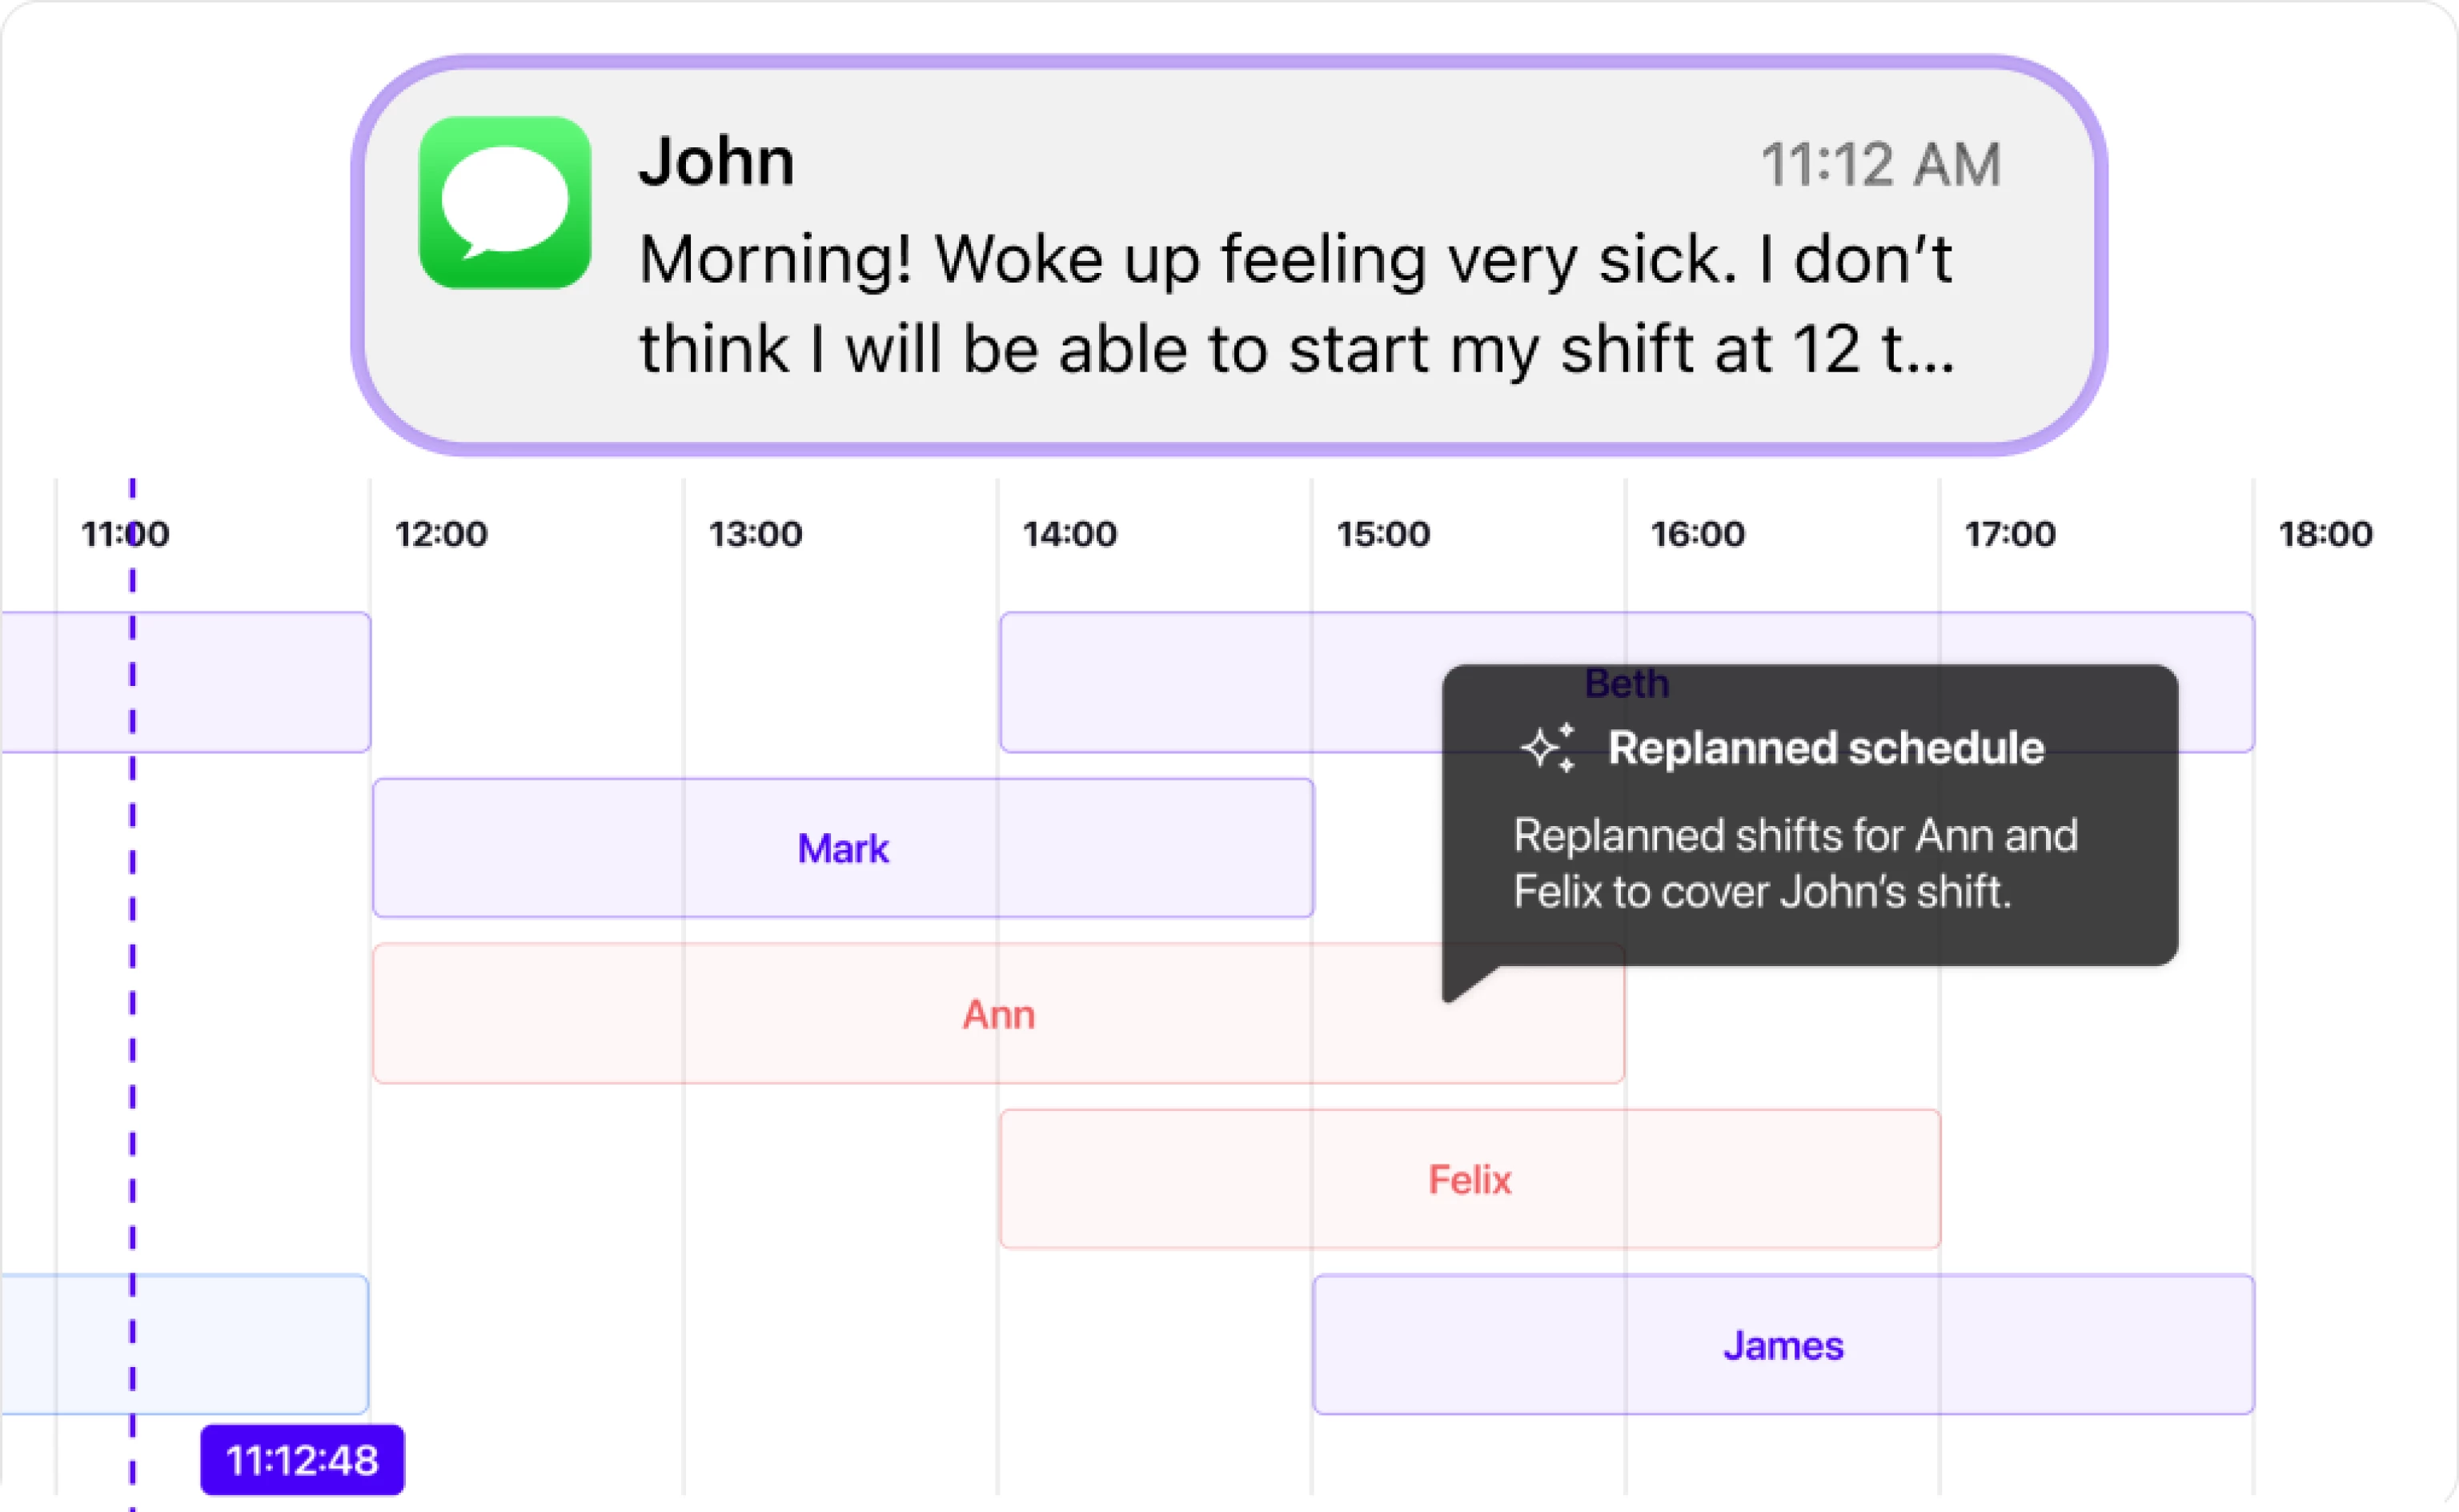2459x1512 pixels.
Task: Select Ann's red shift block
Action: [997, 1014]
